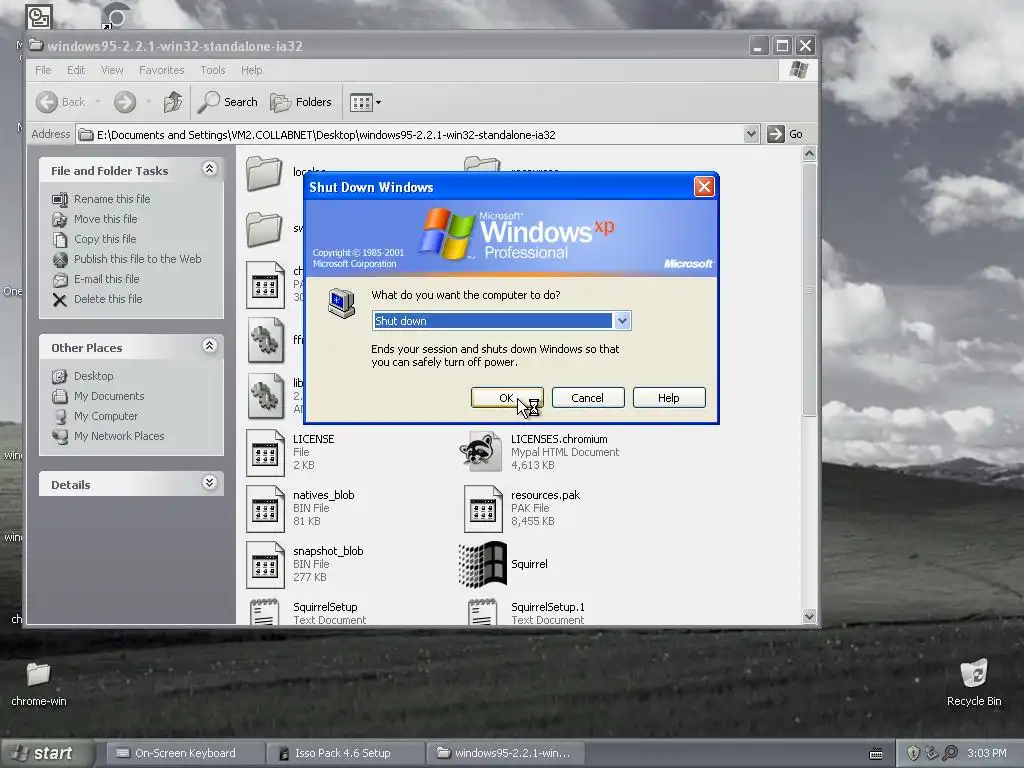The height and width of the screenshot is (768, 1024).
Task: Select the SquirrelSetup text document icon
Action: pyautogui.click(x=264, y=612)
